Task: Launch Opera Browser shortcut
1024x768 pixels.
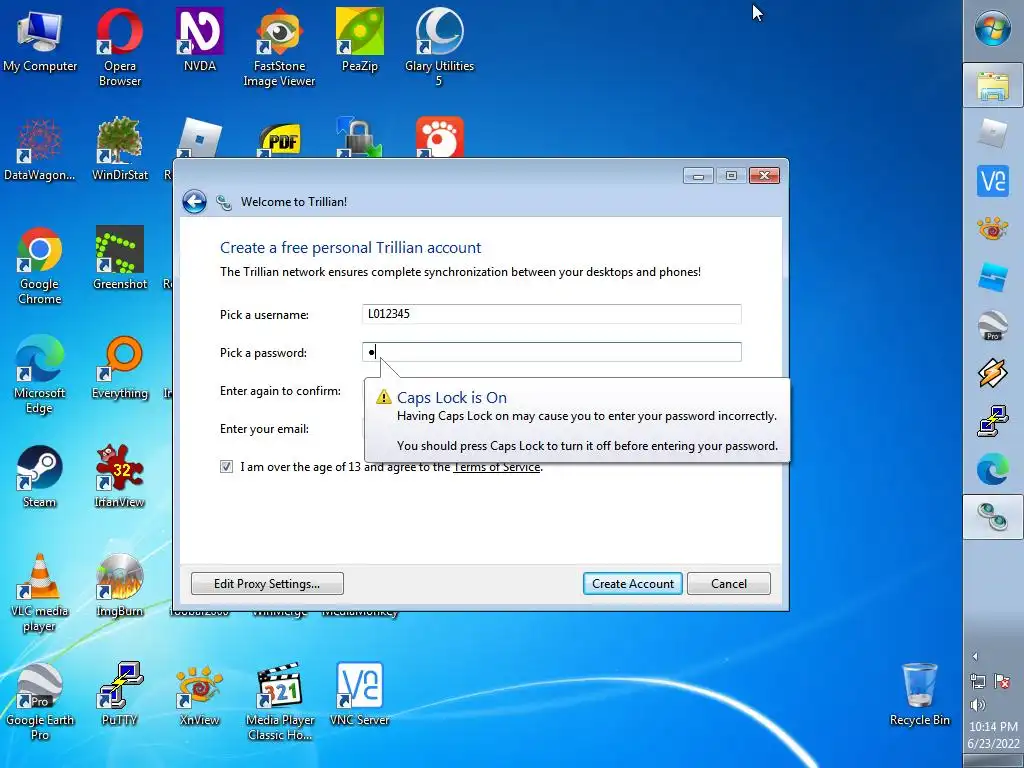Action: point(120,47)
